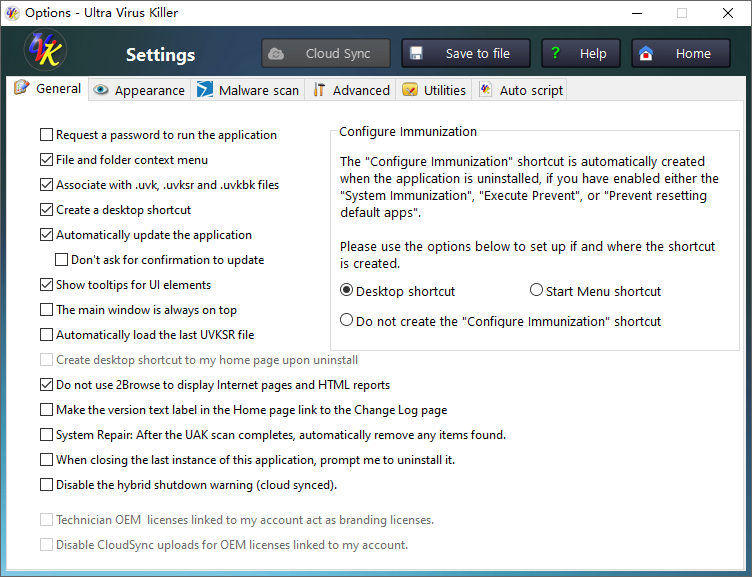Uncheck Show tooltips for UI elements

point(47,285)
